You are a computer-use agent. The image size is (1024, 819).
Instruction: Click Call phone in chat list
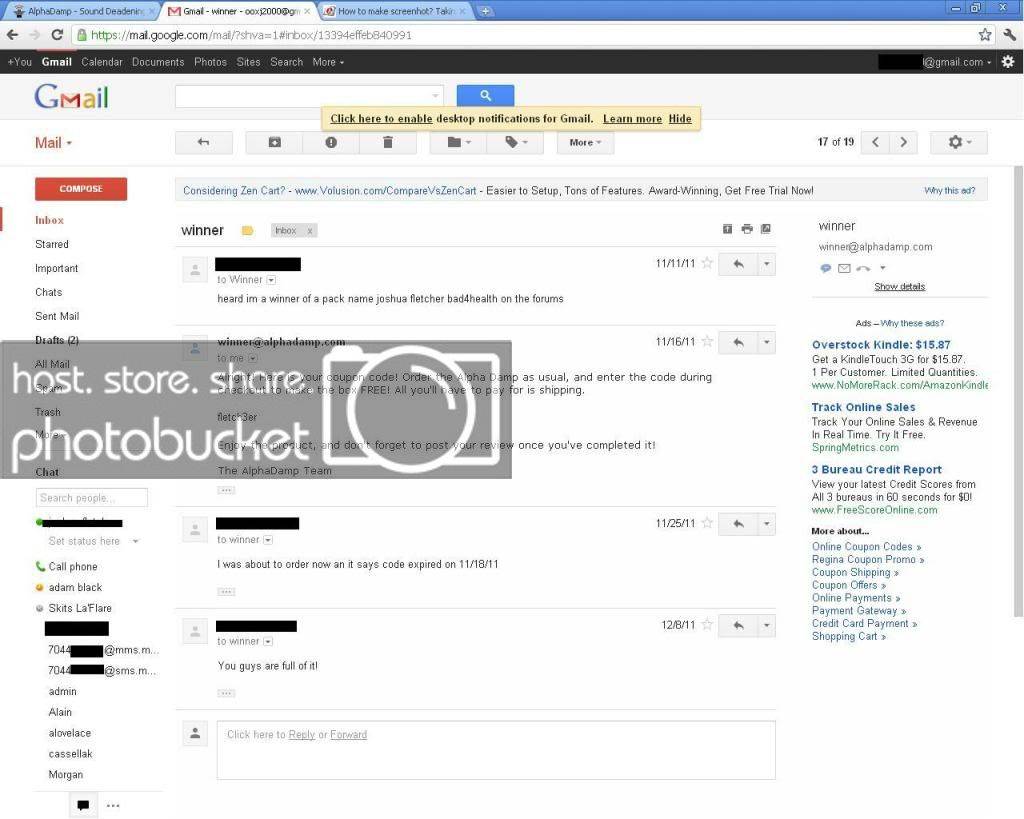point(72,567)
